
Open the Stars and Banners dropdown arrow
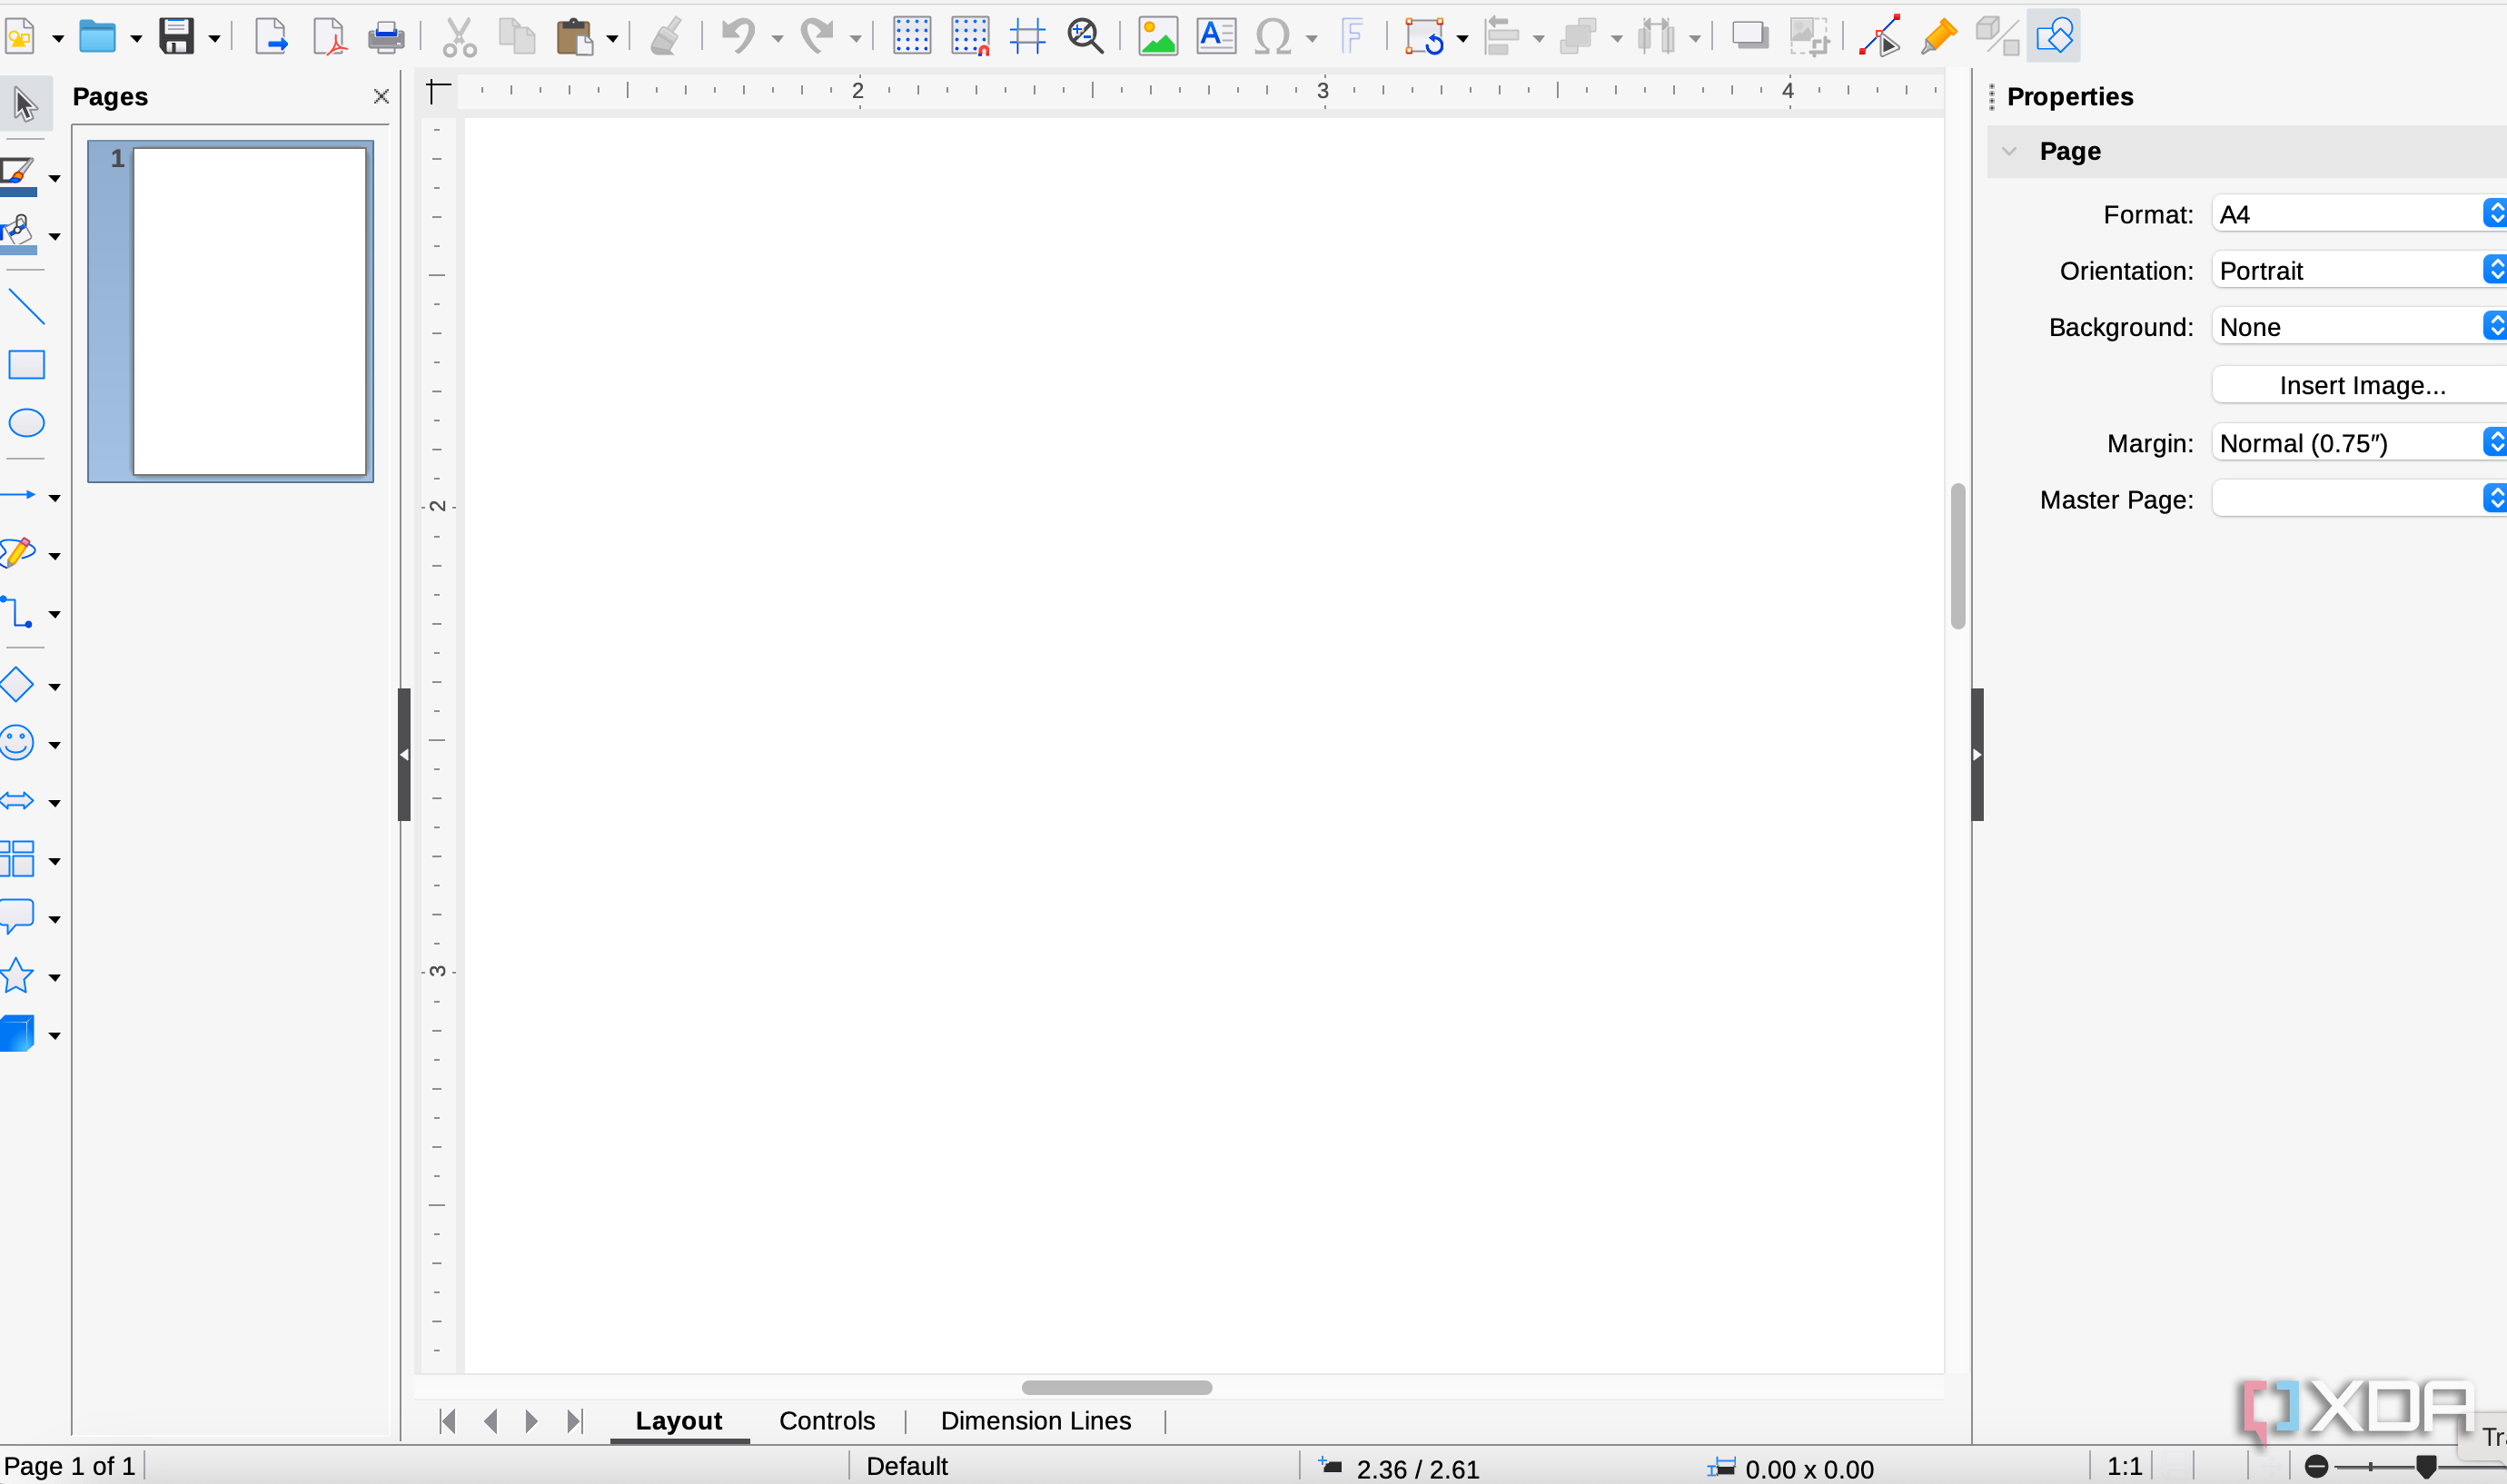55,977
